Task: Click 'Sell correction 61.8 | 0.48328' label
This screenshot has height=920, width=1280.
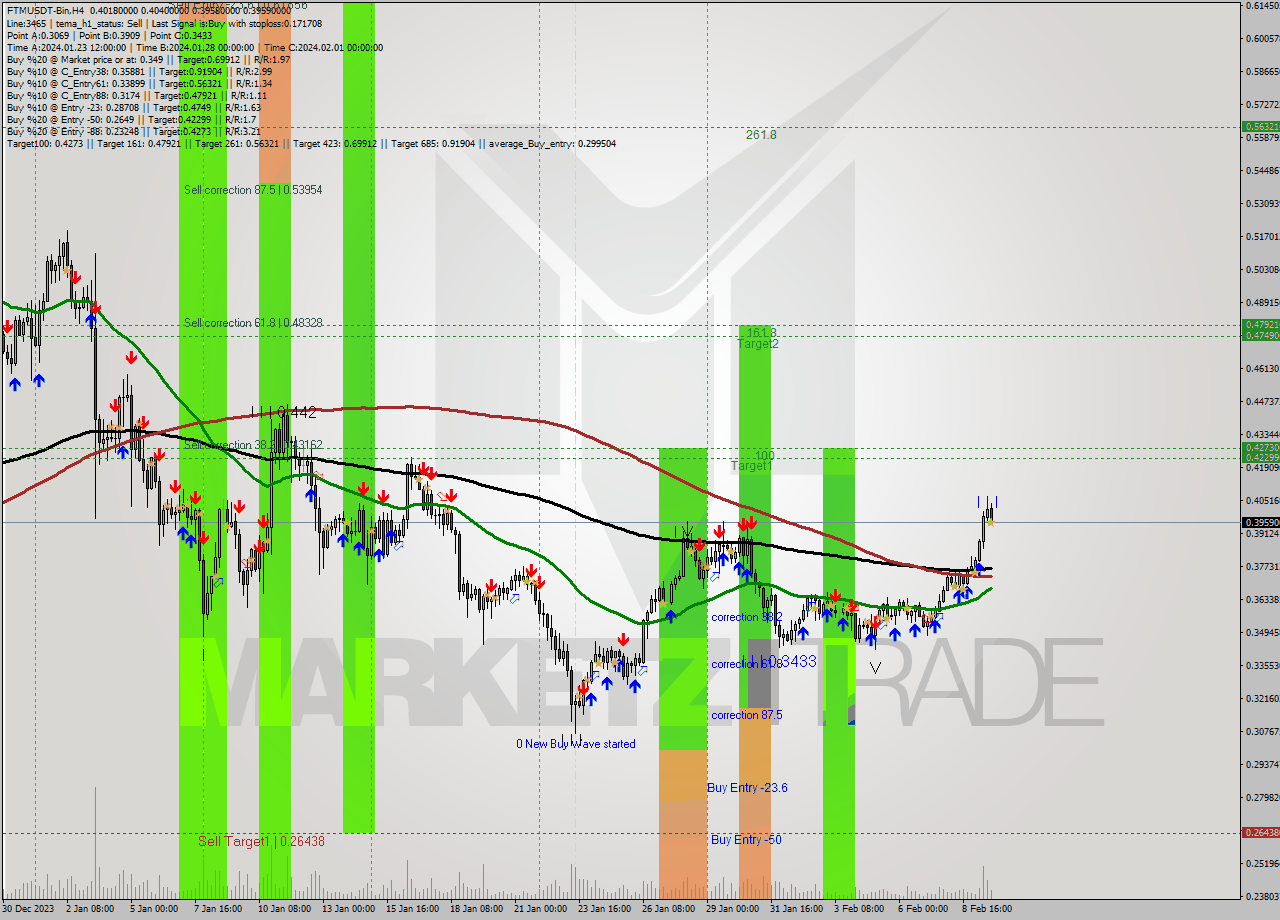Action: tap(253, 323)
